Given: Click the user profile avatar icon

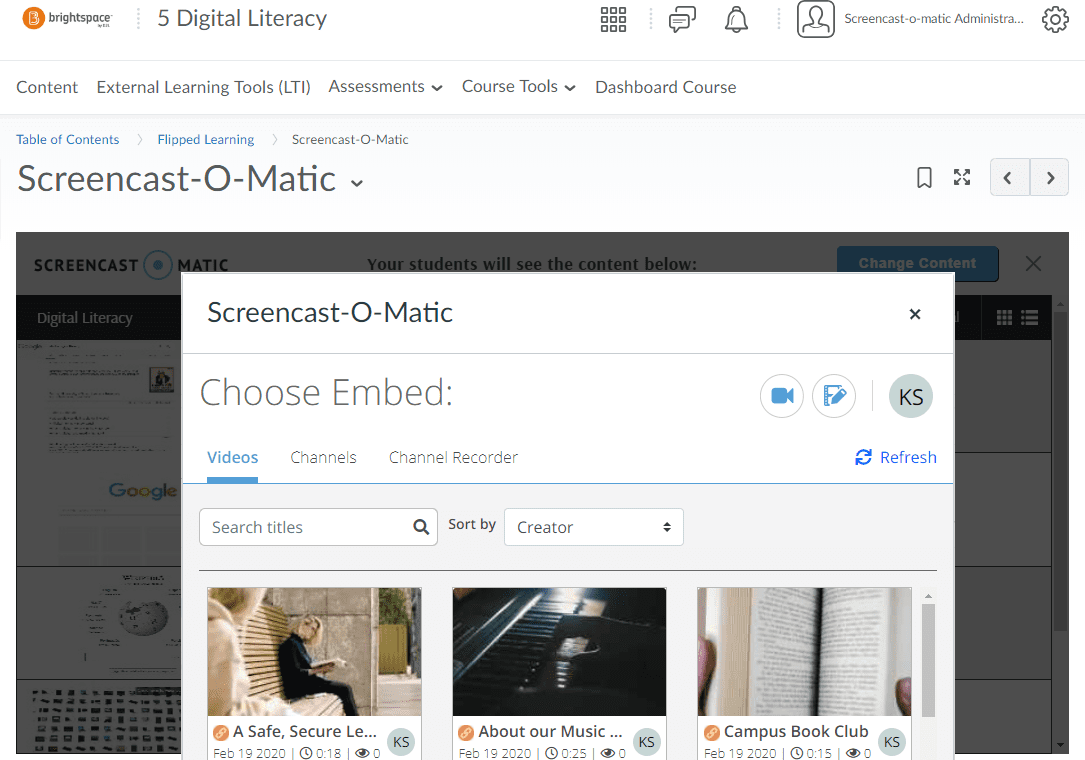Looking at the screenshot, I should pyautogui.click(x=816, y=19).
